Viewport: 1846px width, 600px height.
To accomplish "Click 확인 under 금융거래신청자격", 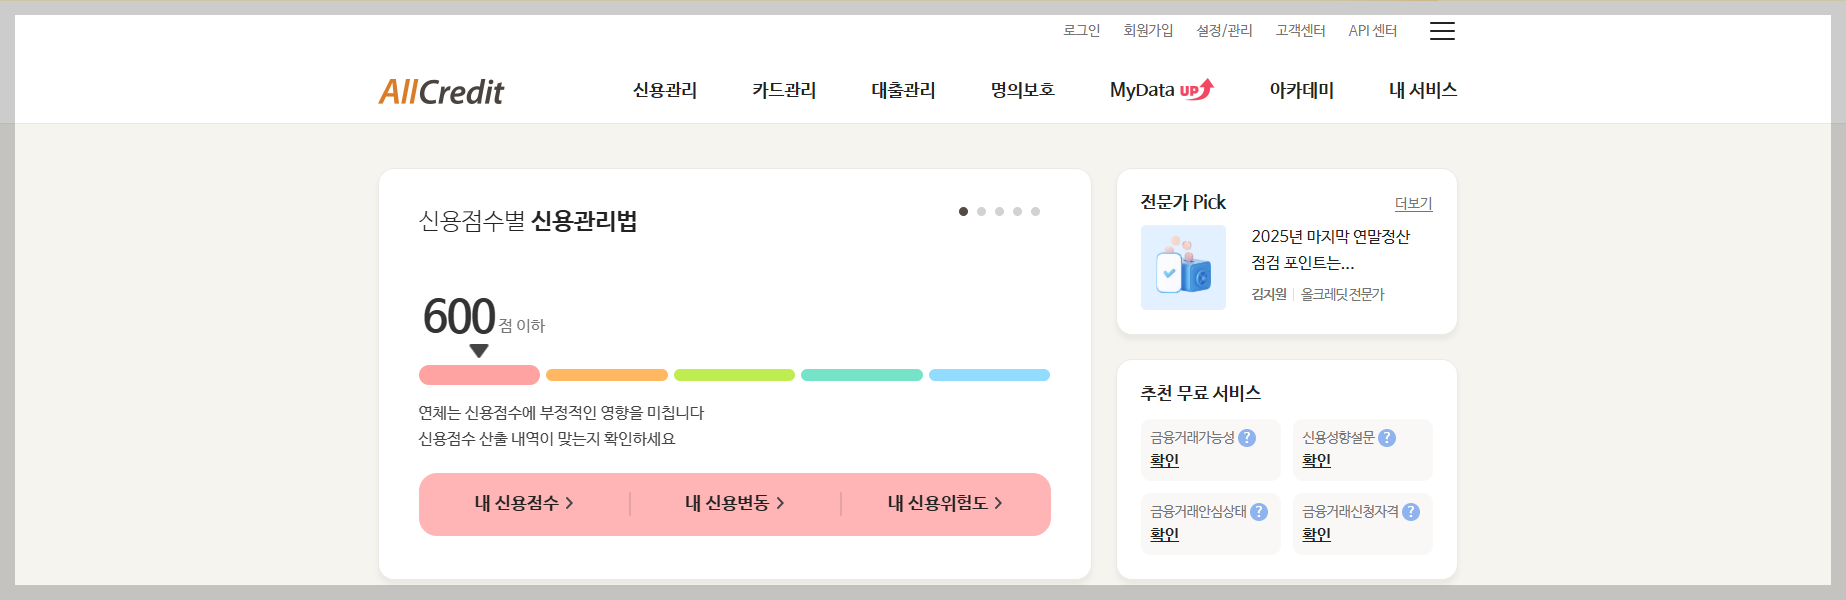I will (1316, 535).
